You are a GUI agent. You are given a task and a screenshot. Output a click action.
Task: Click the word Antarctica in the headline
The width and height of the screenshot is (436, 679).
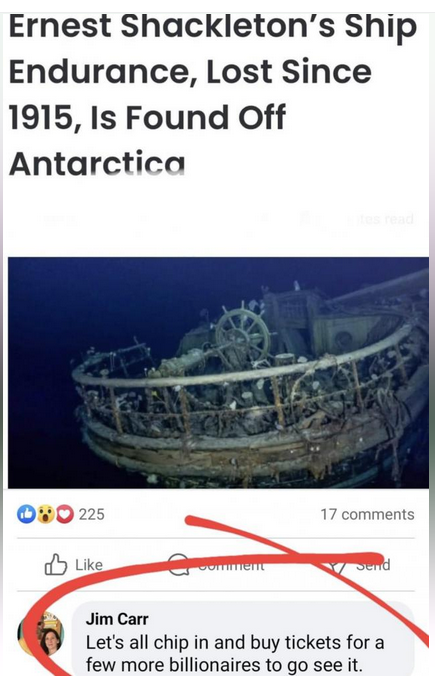pos(97,164)
